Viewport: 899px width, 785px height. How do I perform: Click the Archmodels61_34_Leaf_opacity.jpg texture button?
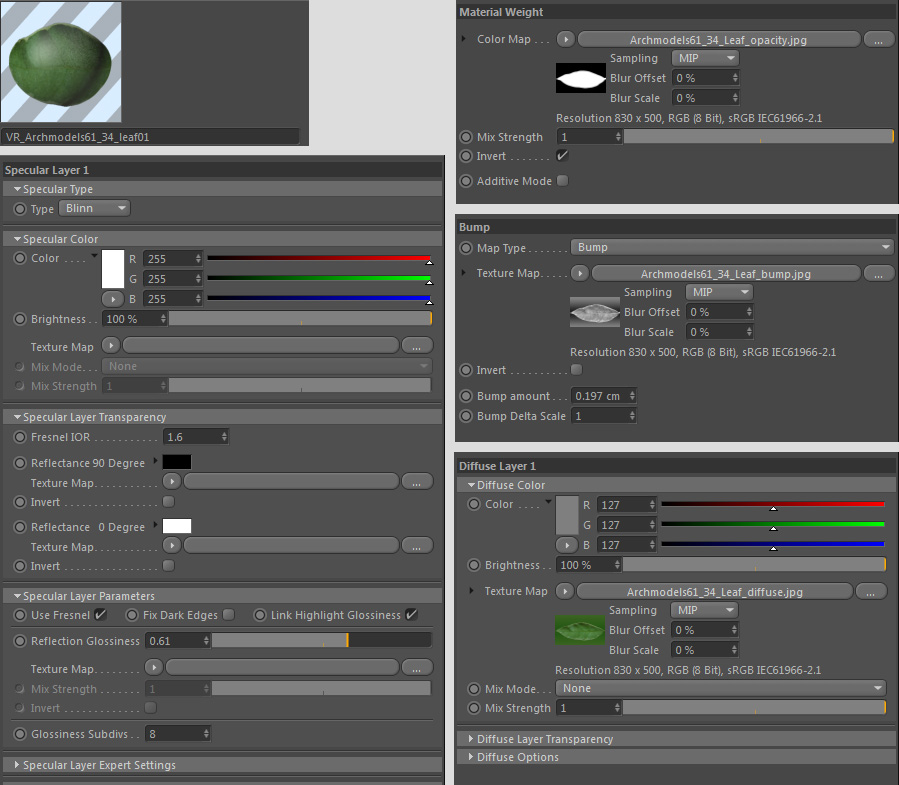pos(718,40)
